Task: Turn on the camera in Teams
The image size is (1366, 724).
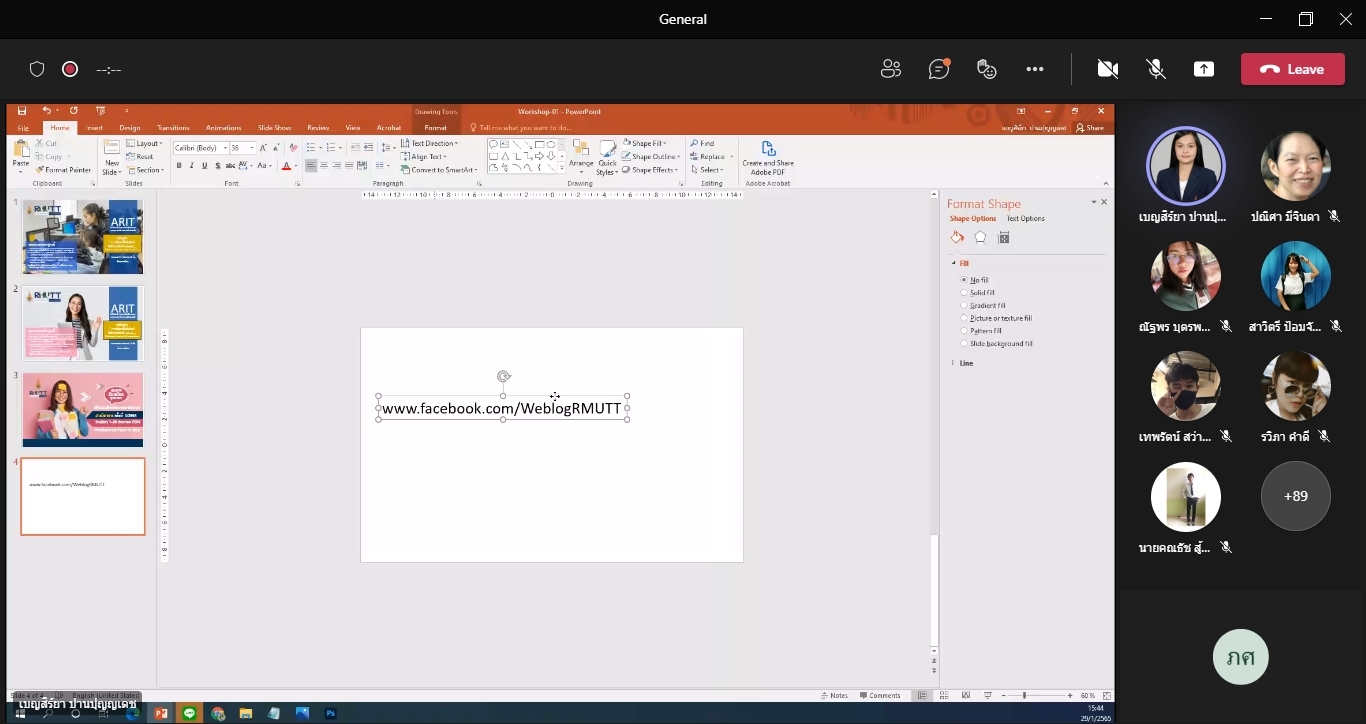Action: [1107, 69]
